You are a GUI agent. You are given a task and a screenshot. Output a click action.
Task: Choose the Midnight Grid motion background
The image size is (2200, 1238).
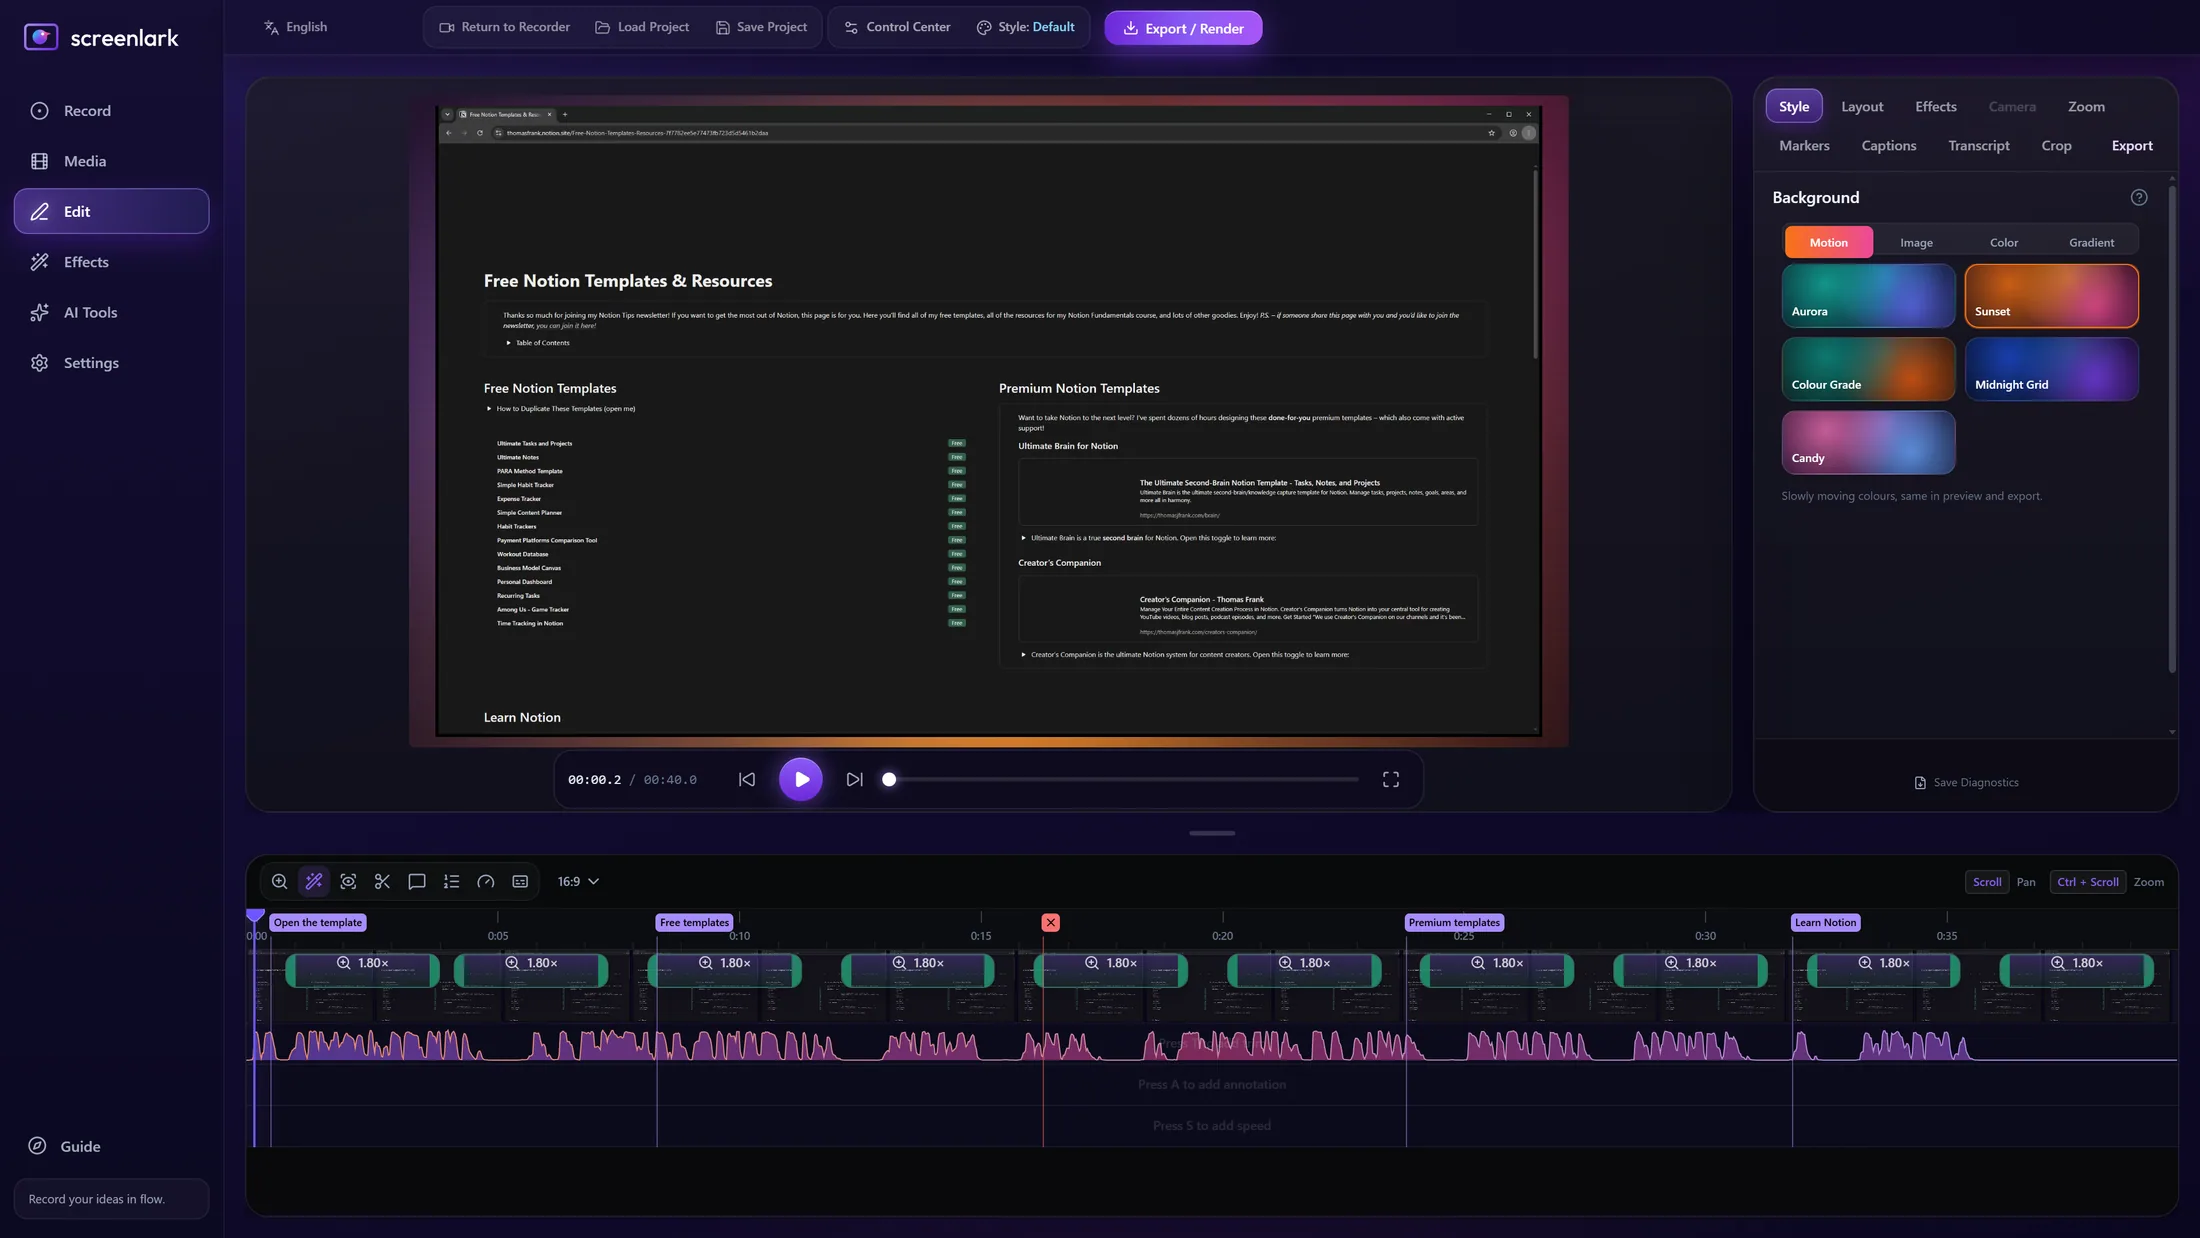(x=2051, y=369)
